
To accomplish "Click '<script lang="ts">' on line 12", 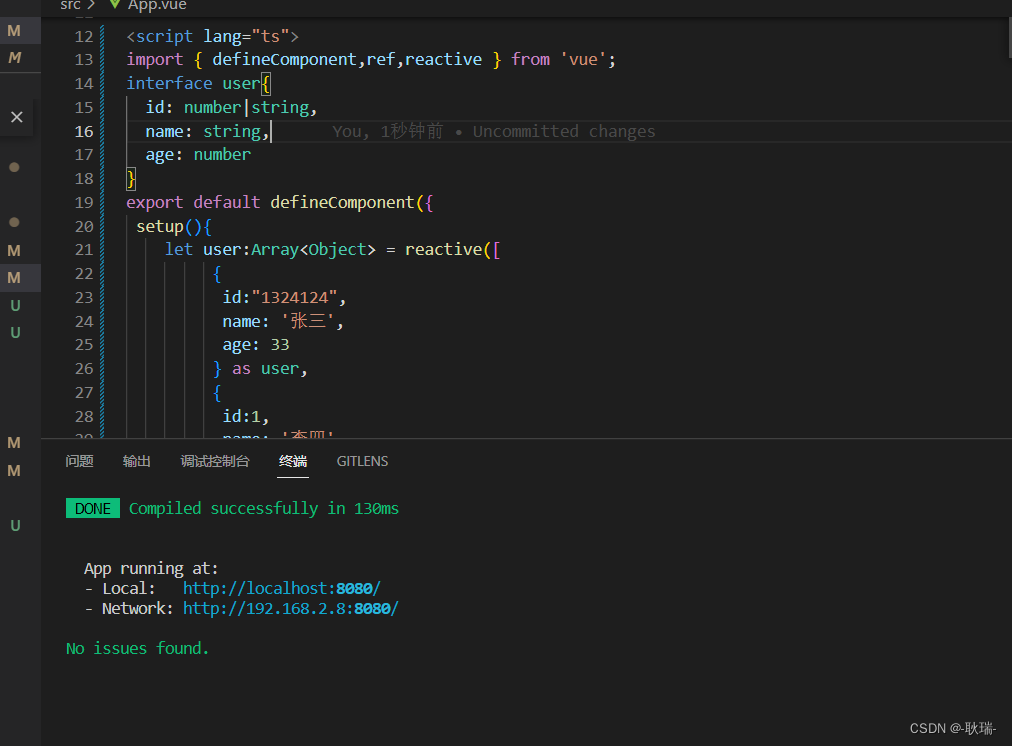I will click(x=212, y=36).
